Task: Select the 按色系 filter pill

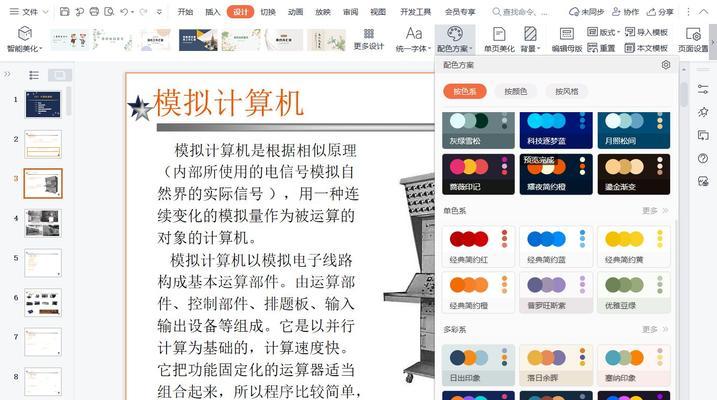Action: point(465,91)
